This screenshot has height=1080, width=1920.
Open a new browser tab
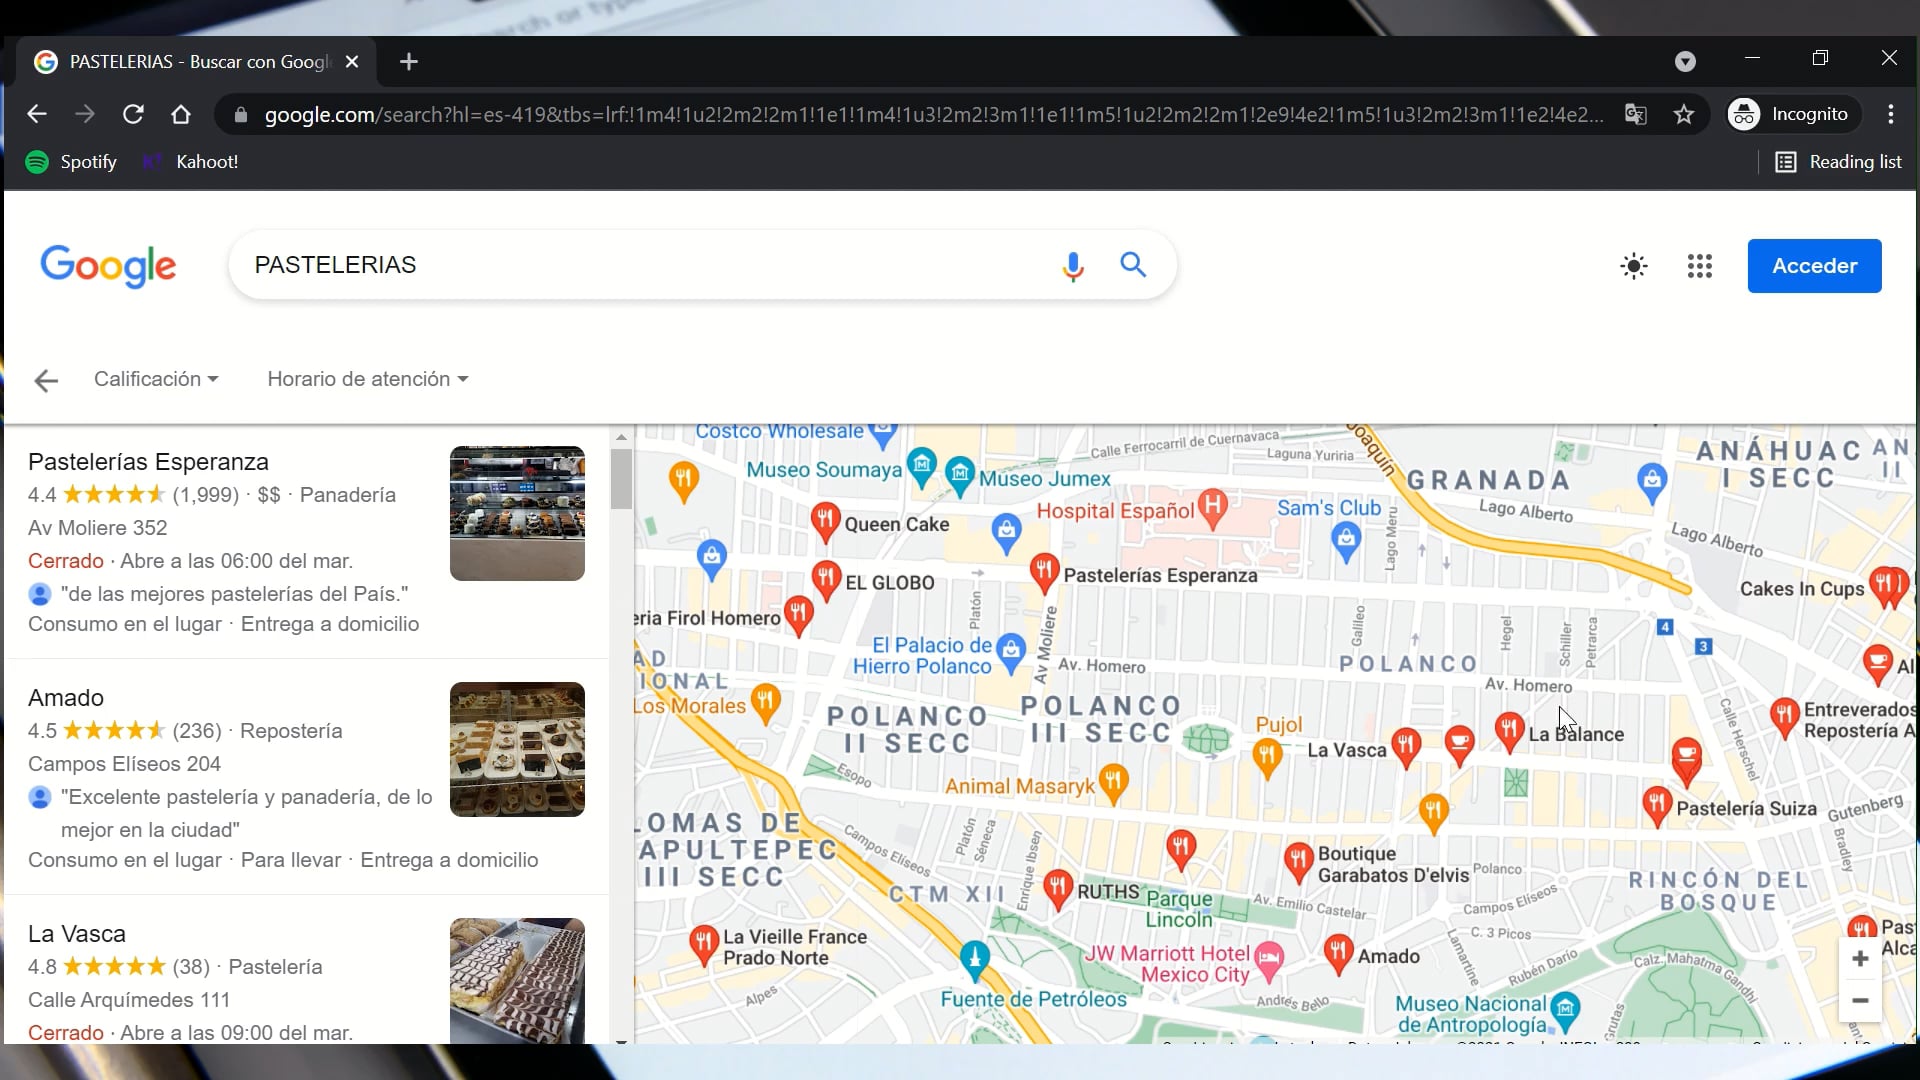[x=408, y=62]
